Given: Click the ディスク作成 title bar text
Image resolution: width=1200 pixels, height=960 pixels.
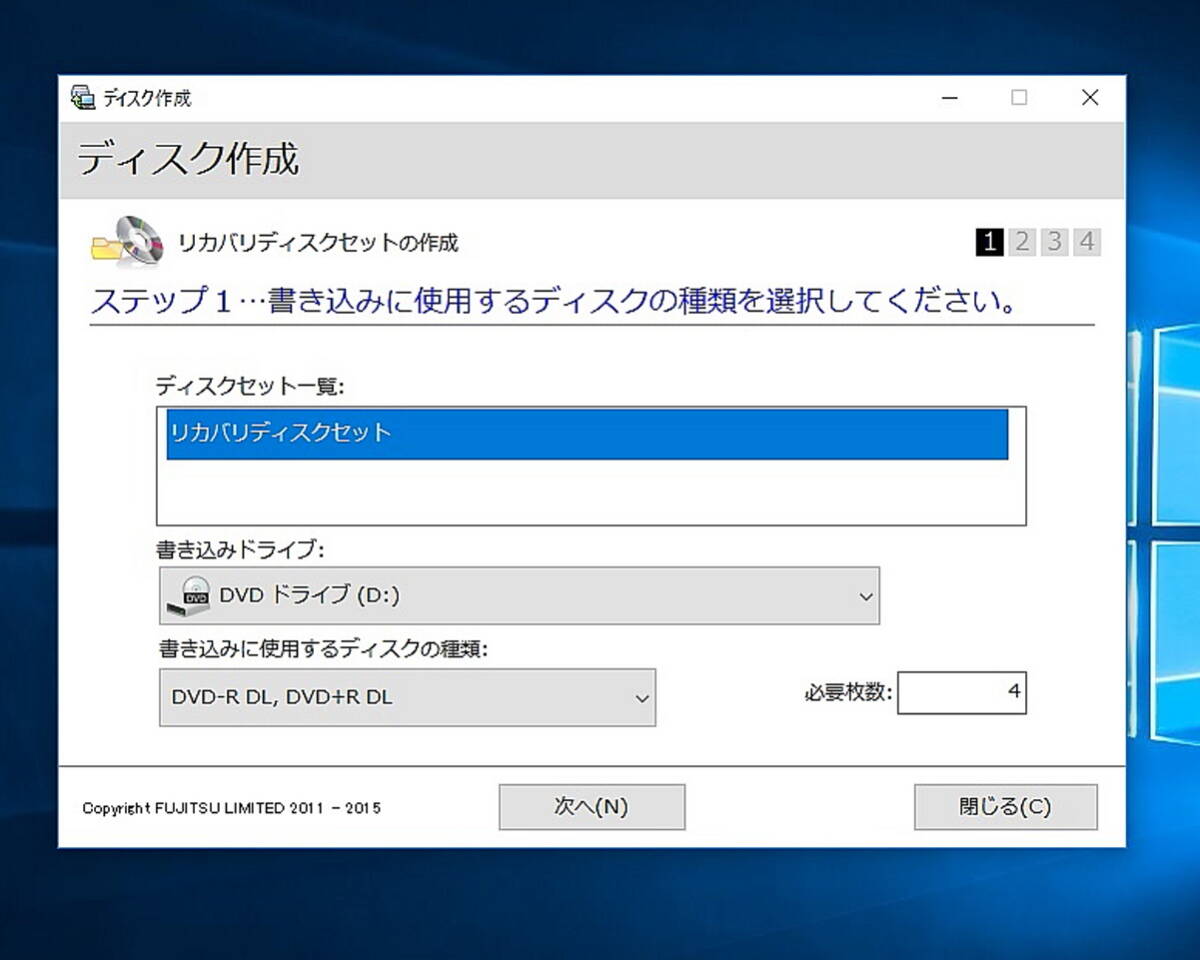Looking at the screenshot, I should (147, 98).
